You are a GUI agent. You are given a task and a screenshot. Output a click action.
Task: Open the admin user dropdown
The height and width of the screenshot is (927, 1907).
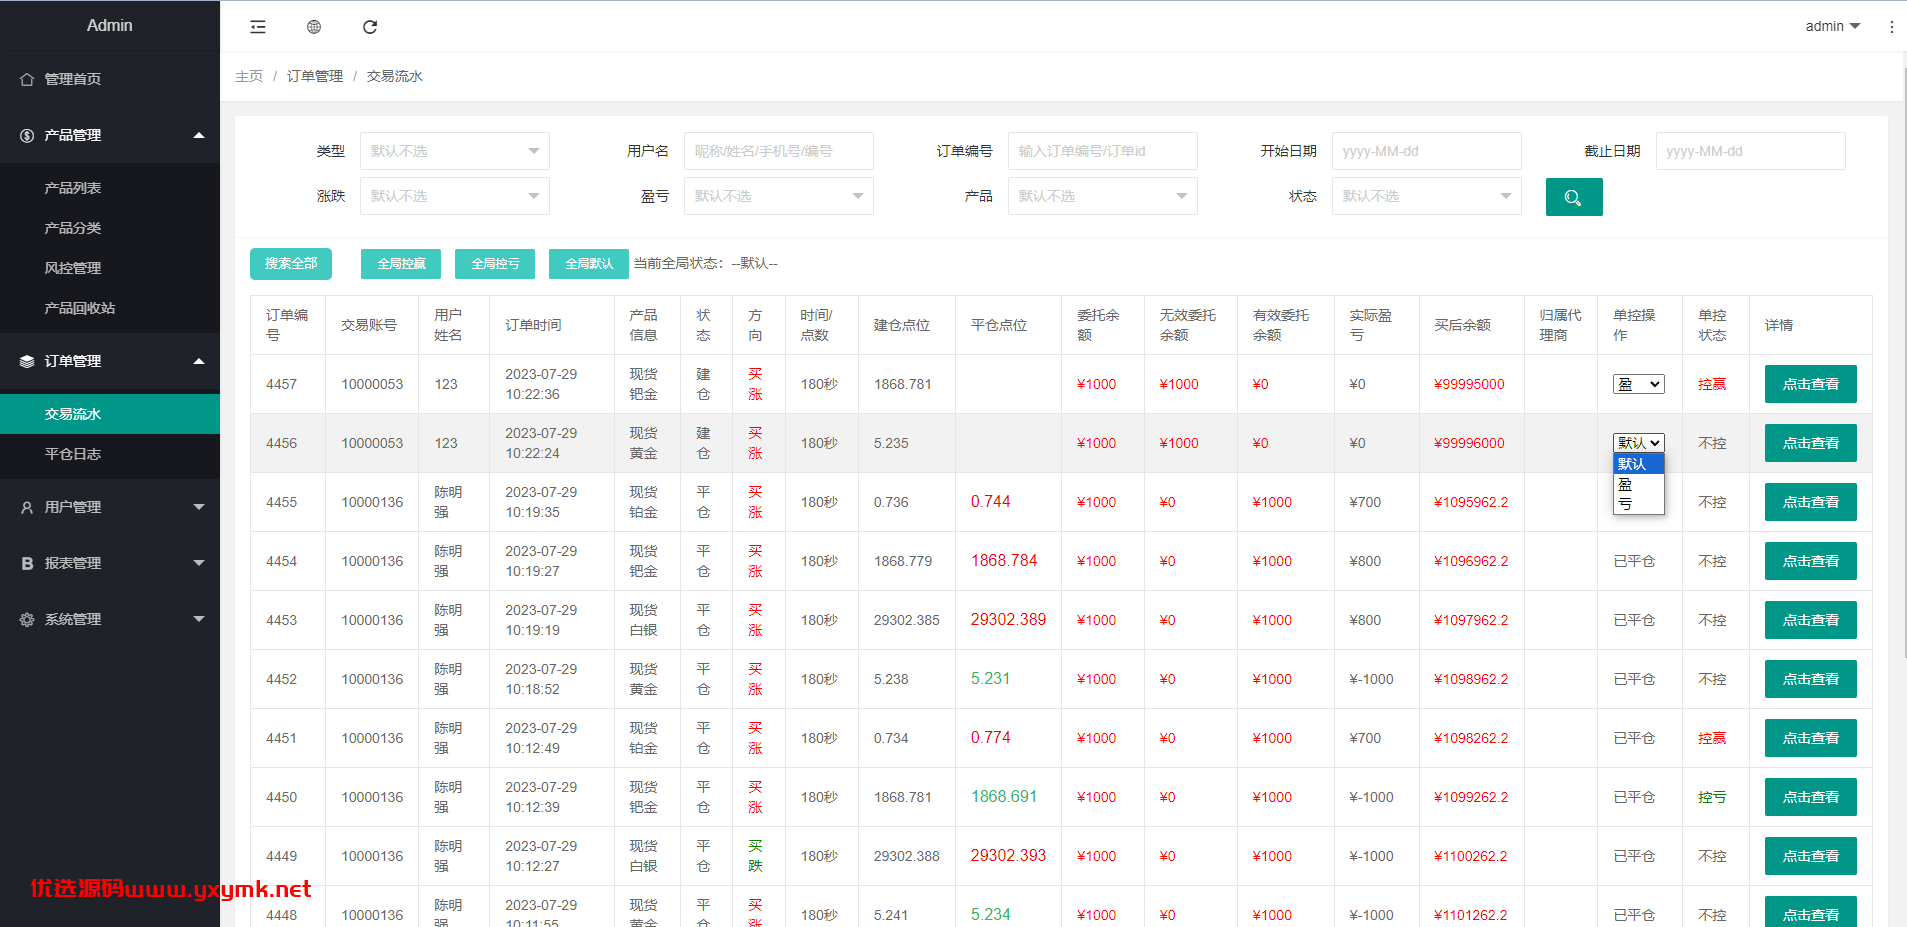coord(1832,26)
